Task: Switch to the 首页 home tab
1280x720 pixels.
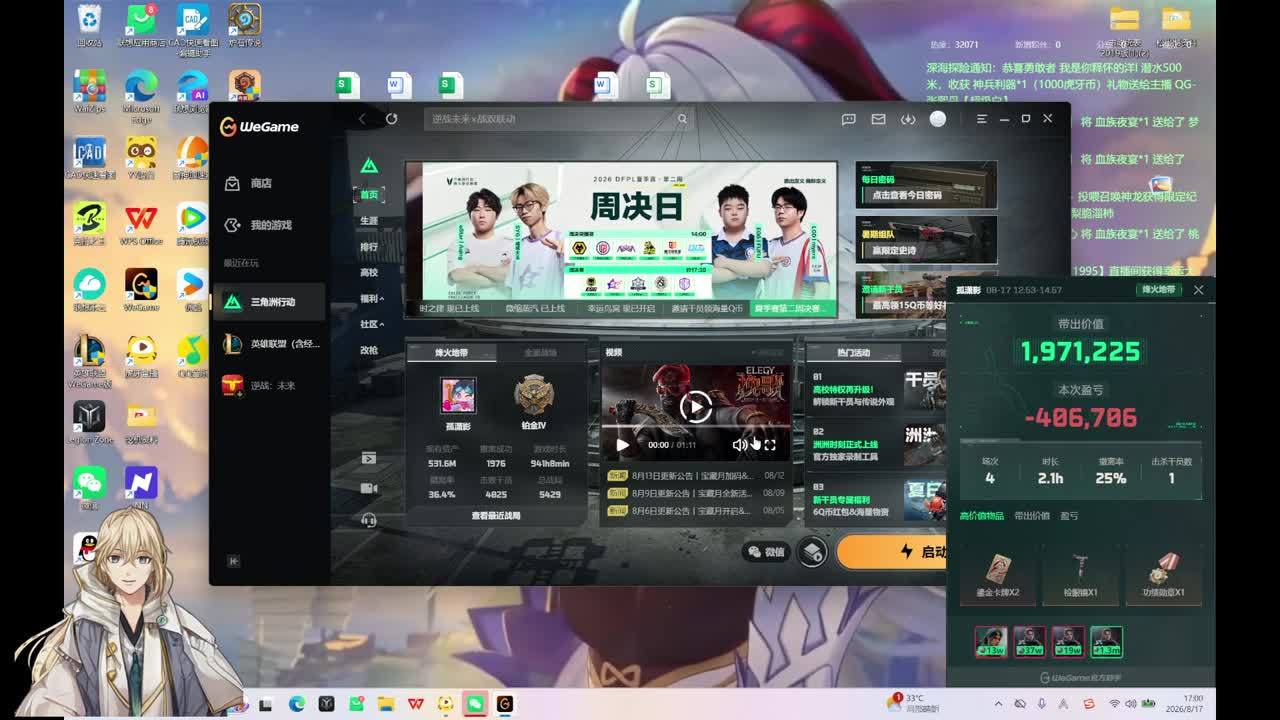Action: coord(369,195)
